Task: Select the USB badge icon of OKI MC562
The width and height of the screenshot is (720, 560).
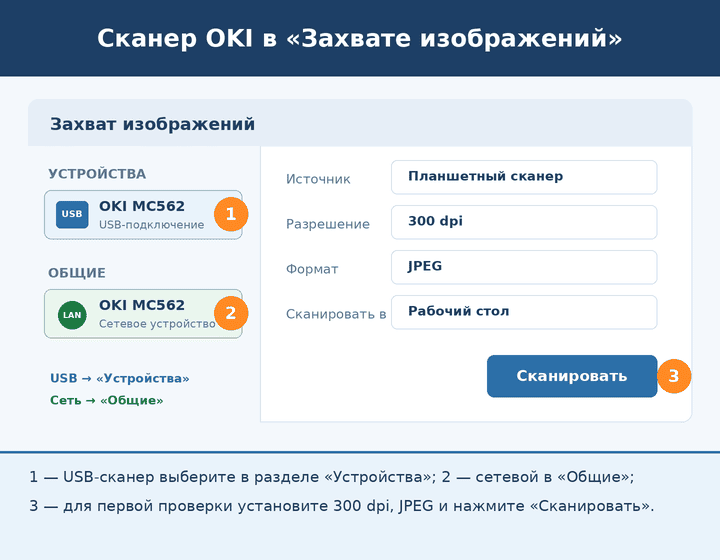Action: 72,214
